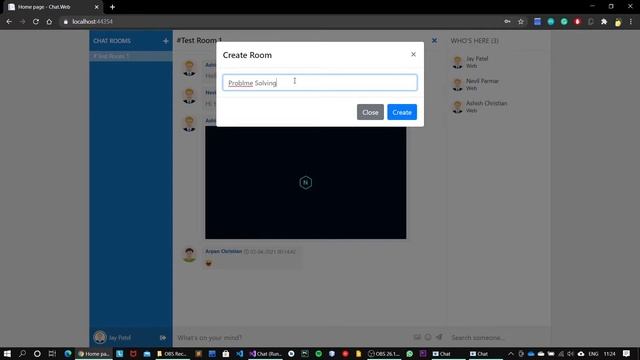
Task: Open the notification center icon
Action: pos(627,353)
